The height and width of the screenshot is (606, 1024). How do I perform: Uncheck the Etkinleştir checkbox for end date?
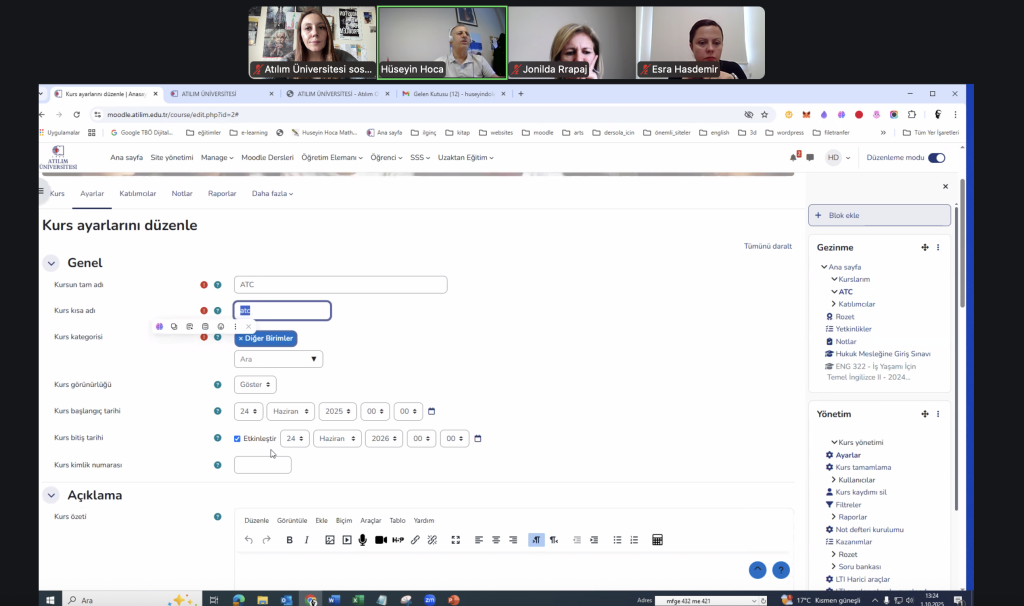(237, 438)
